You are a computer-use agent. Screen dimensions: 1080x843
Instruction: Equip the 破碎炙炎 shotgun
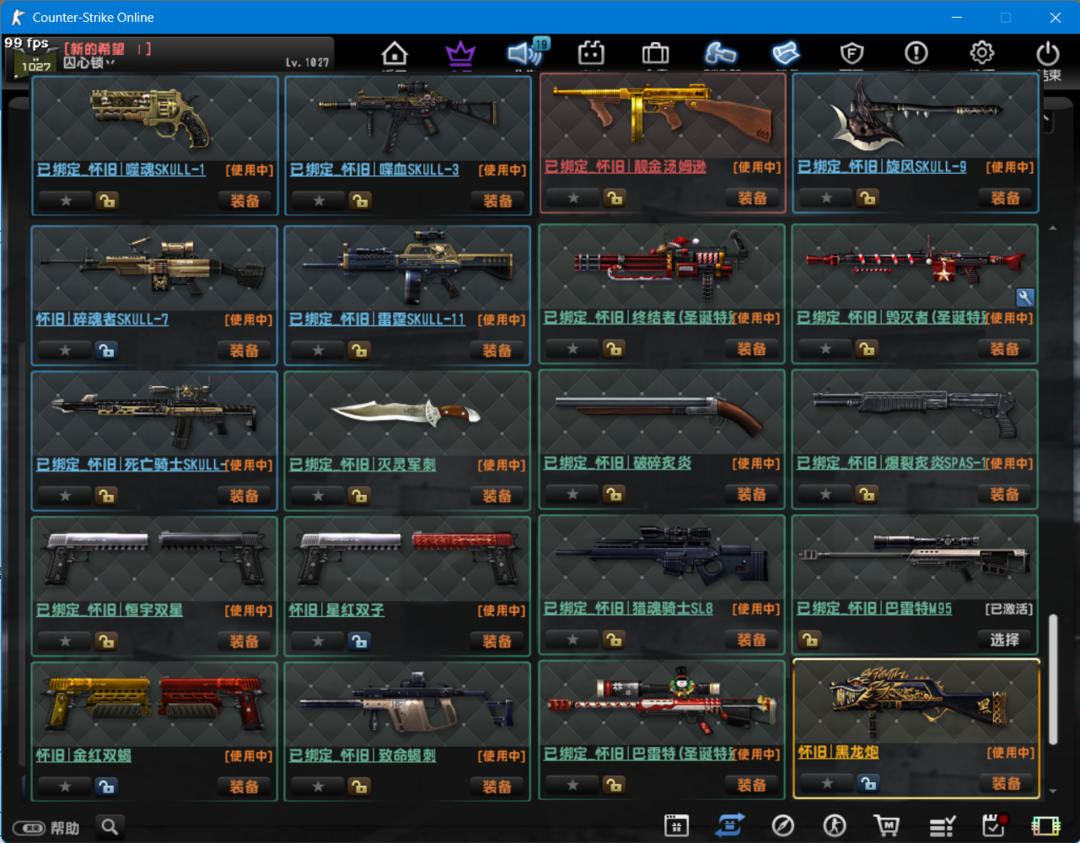click(x=752, y=495)
